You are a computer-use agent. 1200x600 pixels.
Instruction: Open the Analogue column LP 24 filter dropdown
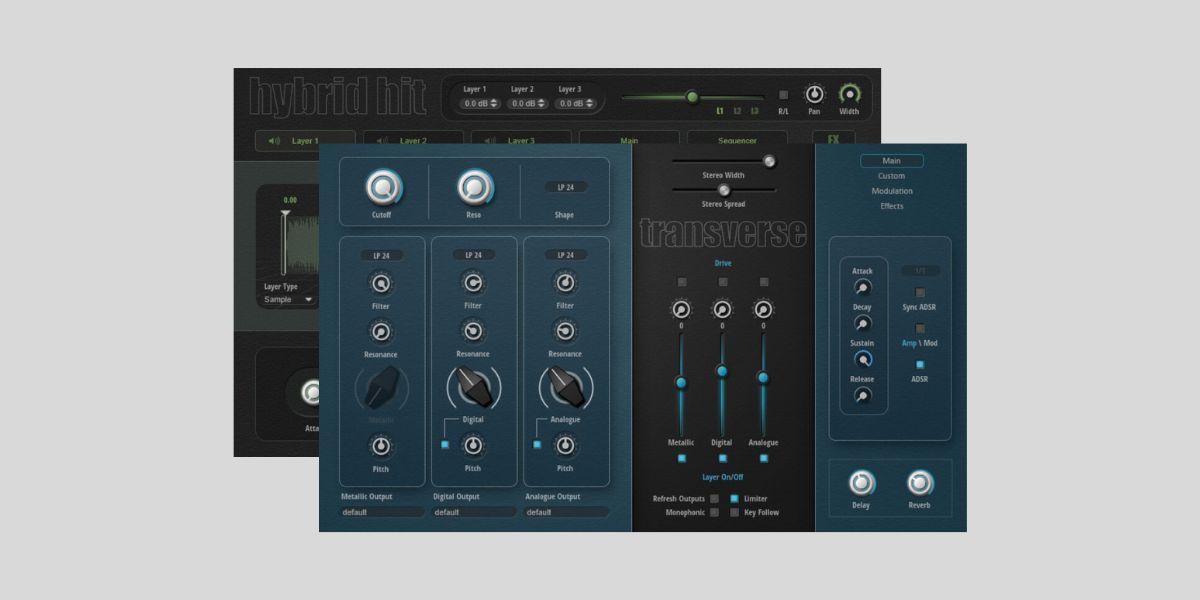(565, 255)
